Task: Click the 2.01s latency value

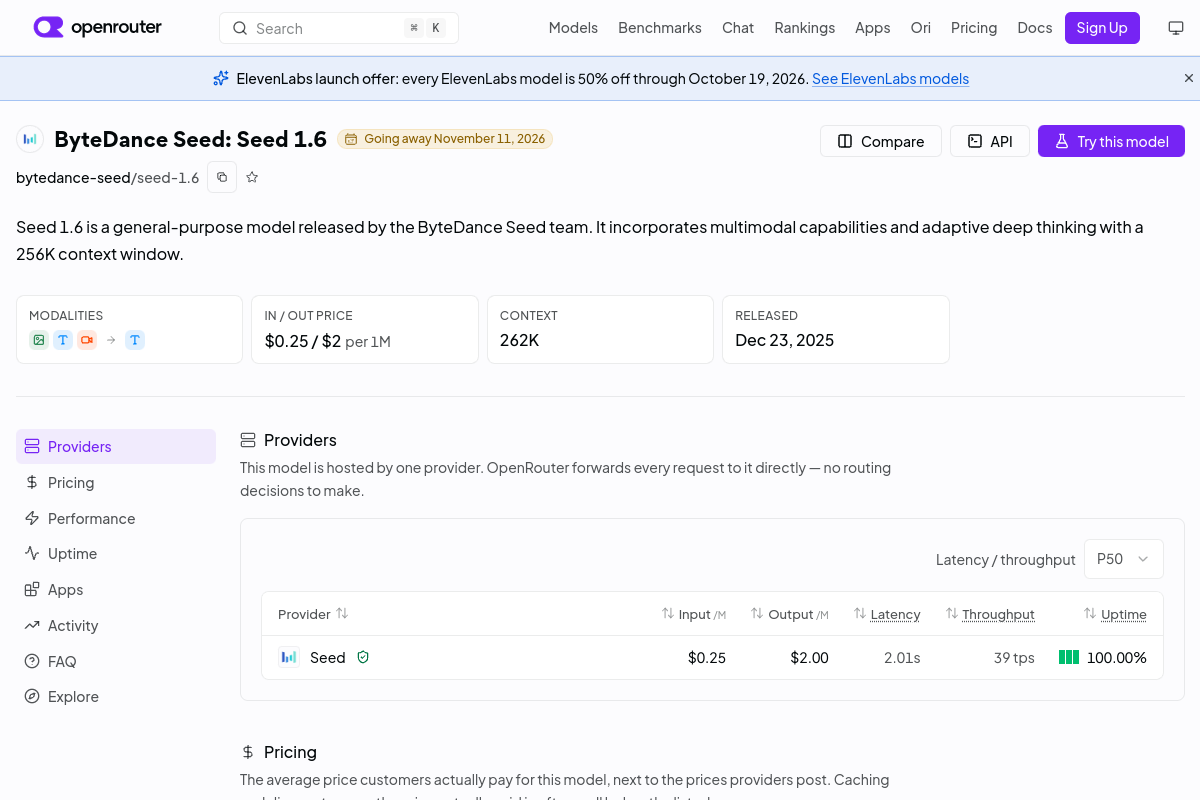Action: pos(902,658)
